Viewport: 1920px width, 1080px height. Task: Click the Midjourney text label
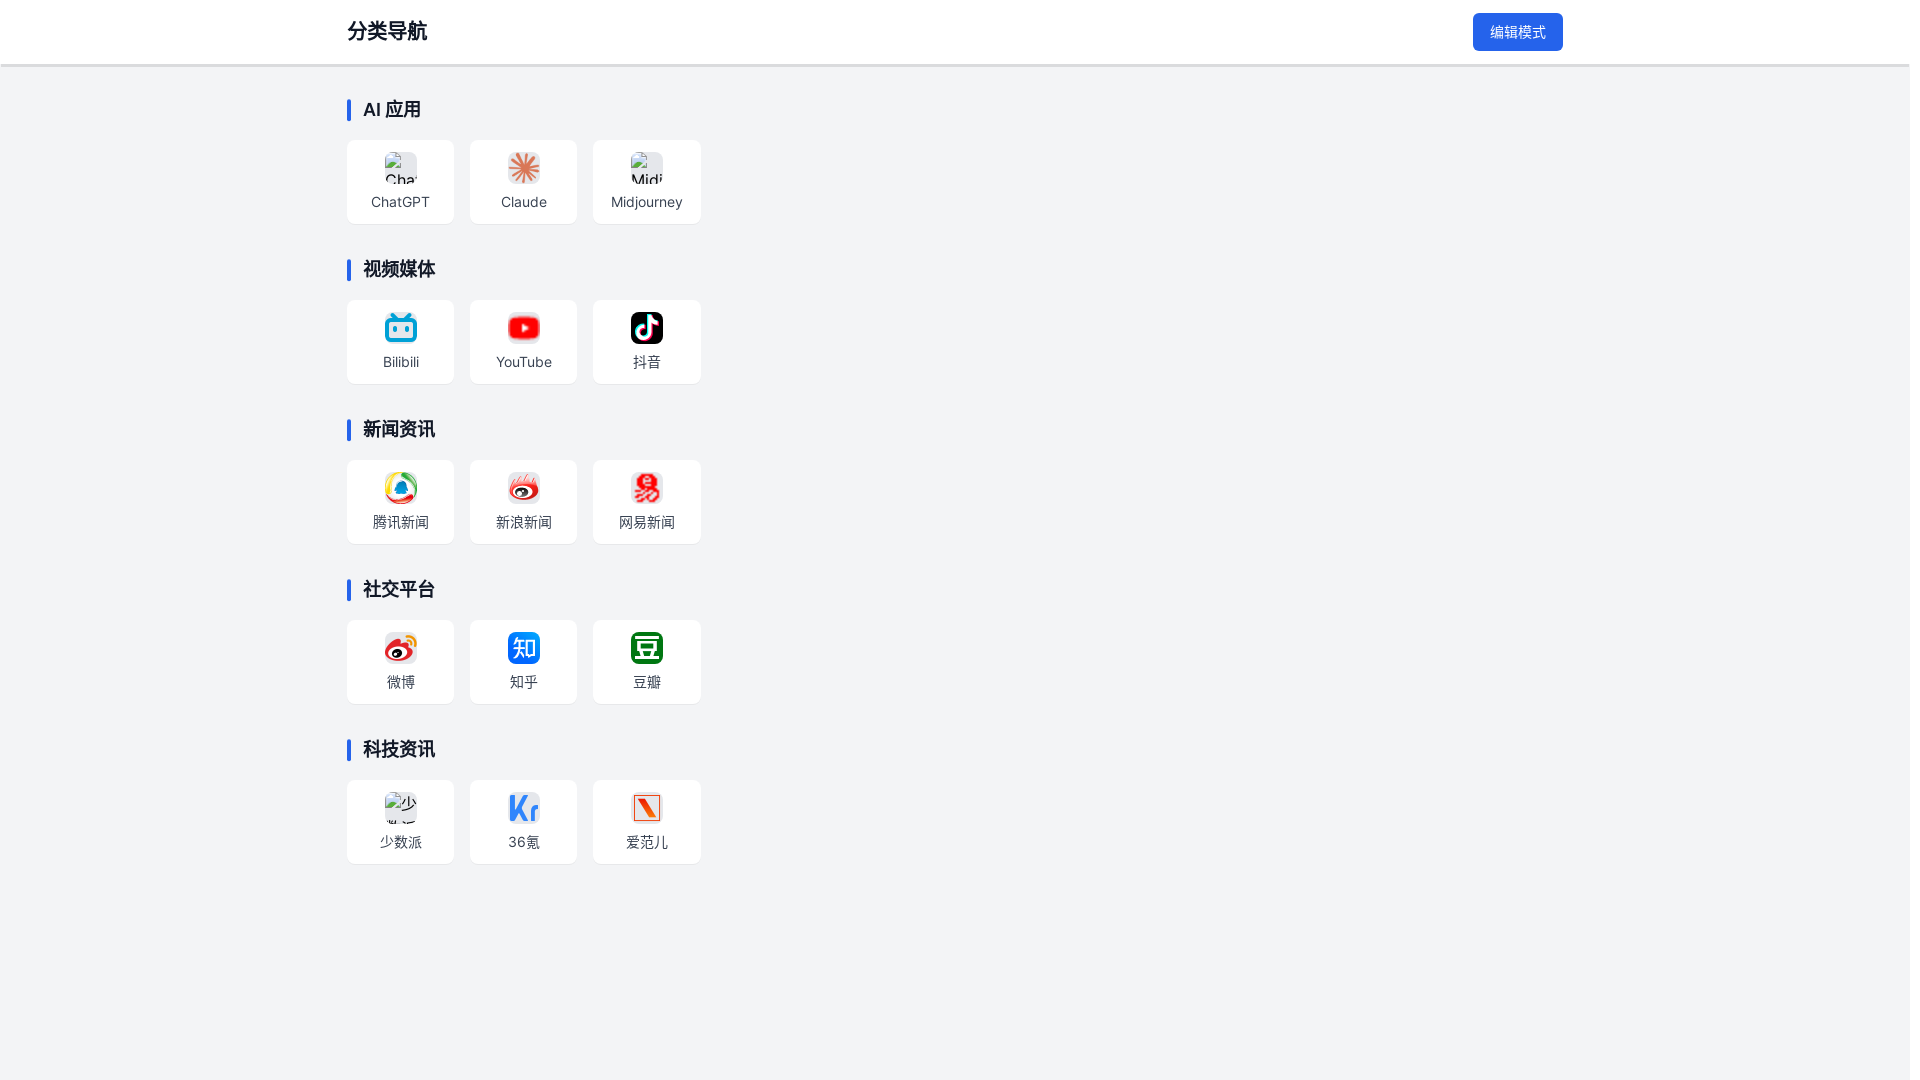point(646,202)
